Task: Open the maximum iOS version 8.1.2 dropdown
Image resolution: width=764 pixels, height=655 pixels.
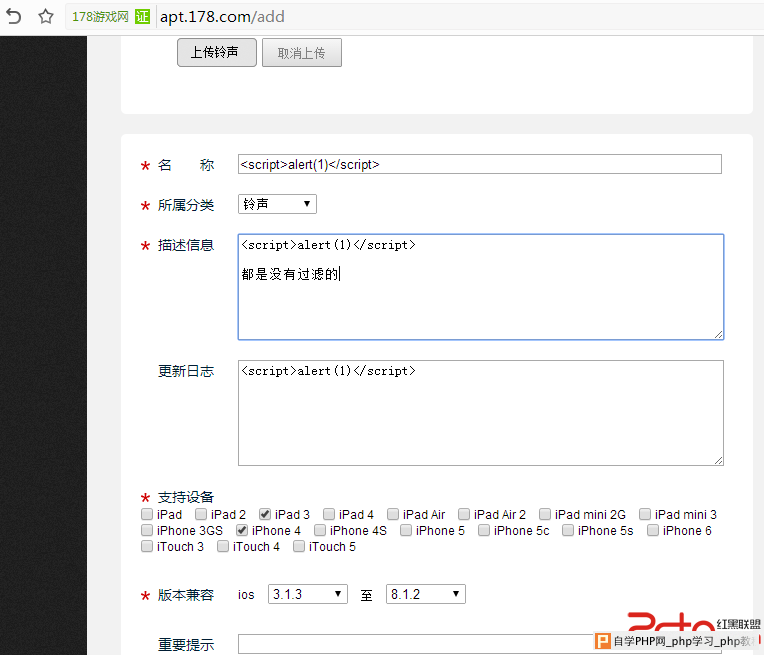Action: (425, 594)
